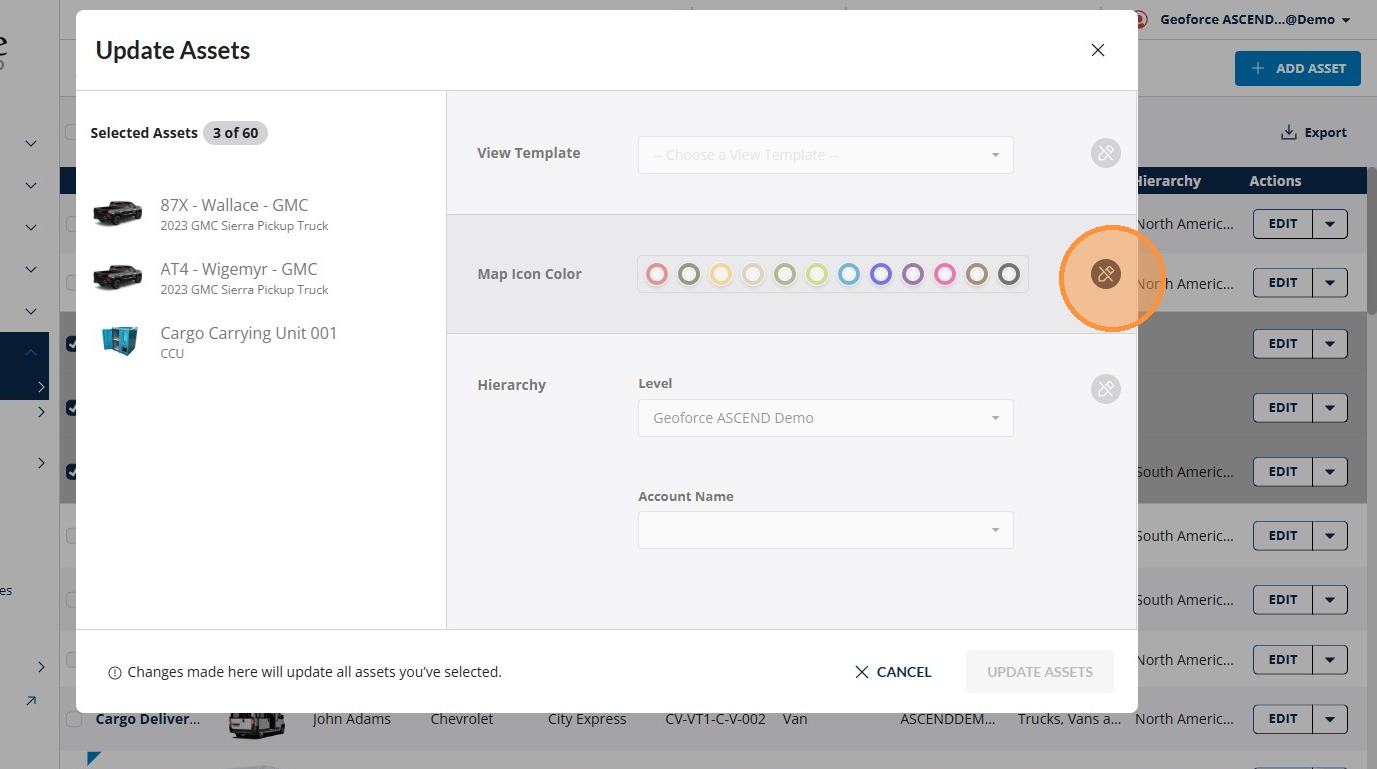Image resolution: width=1377 pixels, height=769 pixels.
Task: Click the 'John Adams' cell
Action: pyautogui.click(x=351, y=719)
